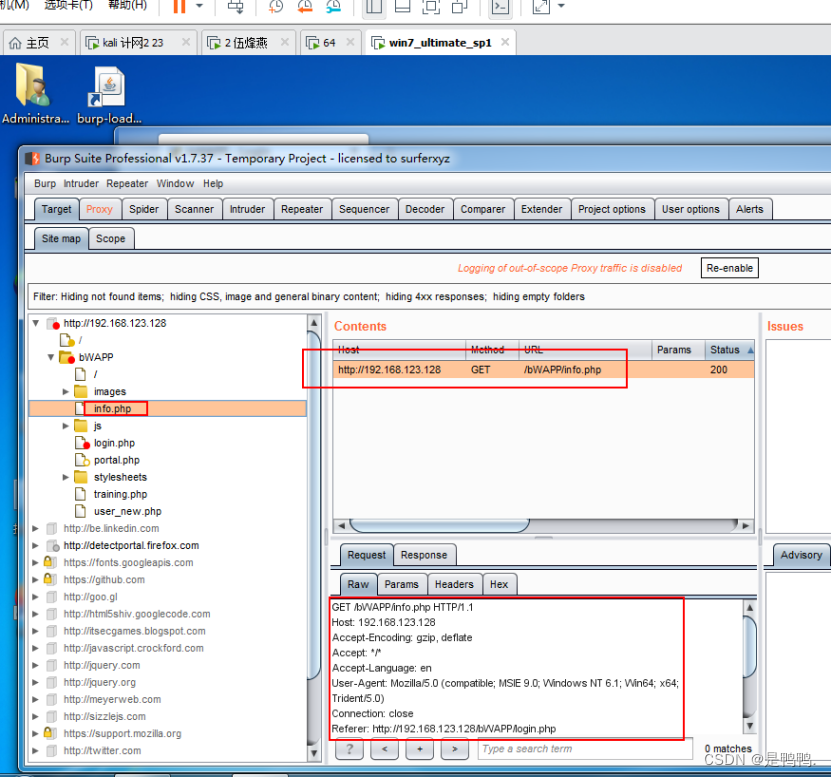The width and height of the screenshot is (831, 777).
Task: Switch to the Alerts tab
Action: coord(750,209)
